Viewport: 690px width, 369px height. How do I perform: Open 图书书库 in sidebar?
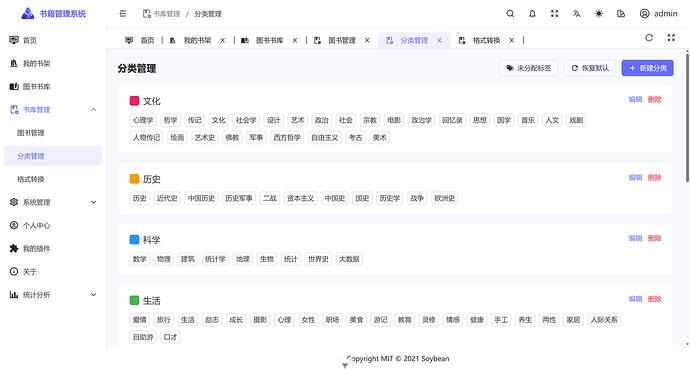[53, 87]
